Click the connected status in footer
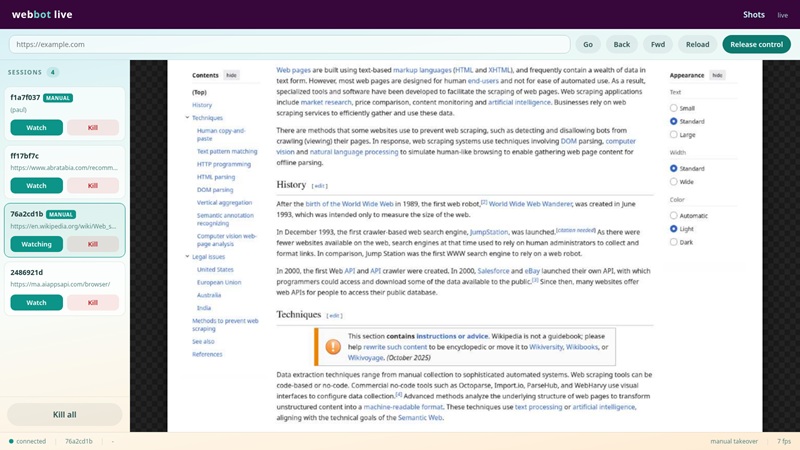Viewport: 800px width, 450px height. [27, 441]
